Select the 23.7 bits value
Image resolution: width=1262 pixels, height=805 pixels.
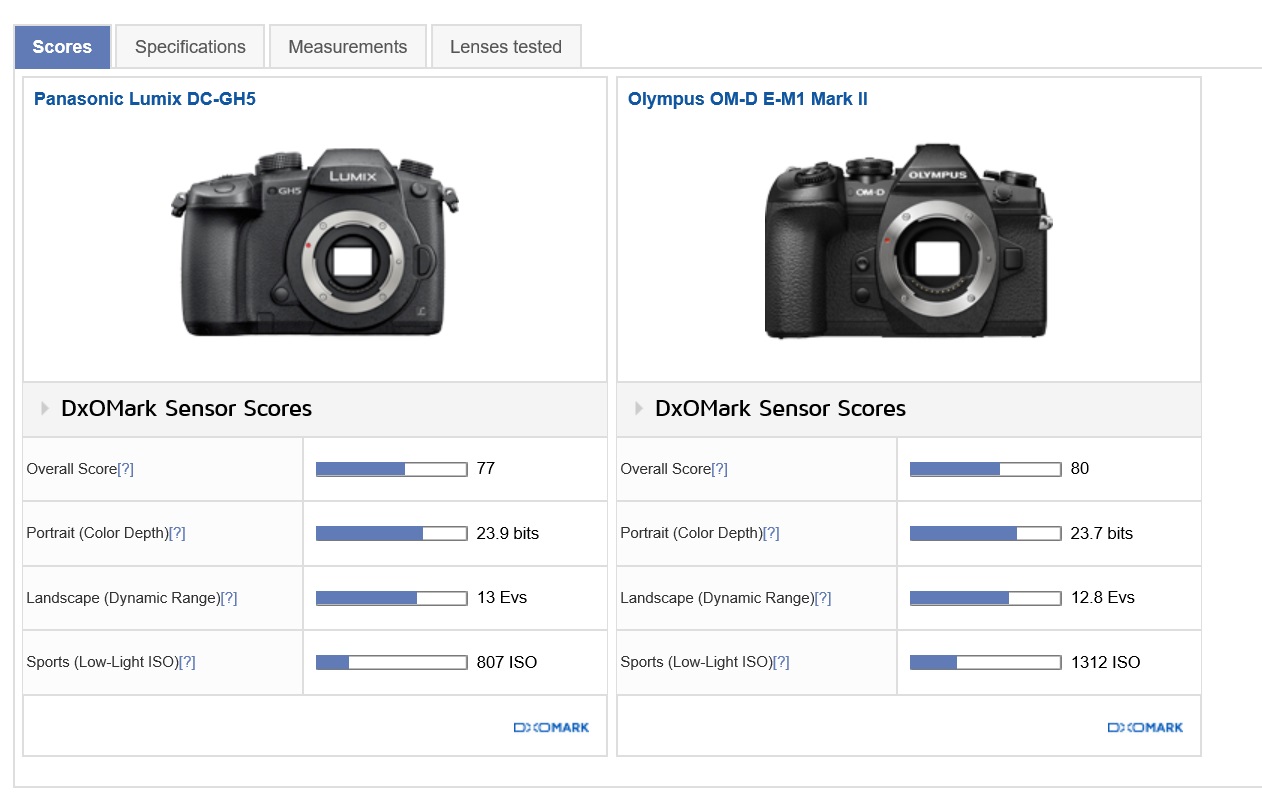pyautogui.click(x=1102, y=533)
